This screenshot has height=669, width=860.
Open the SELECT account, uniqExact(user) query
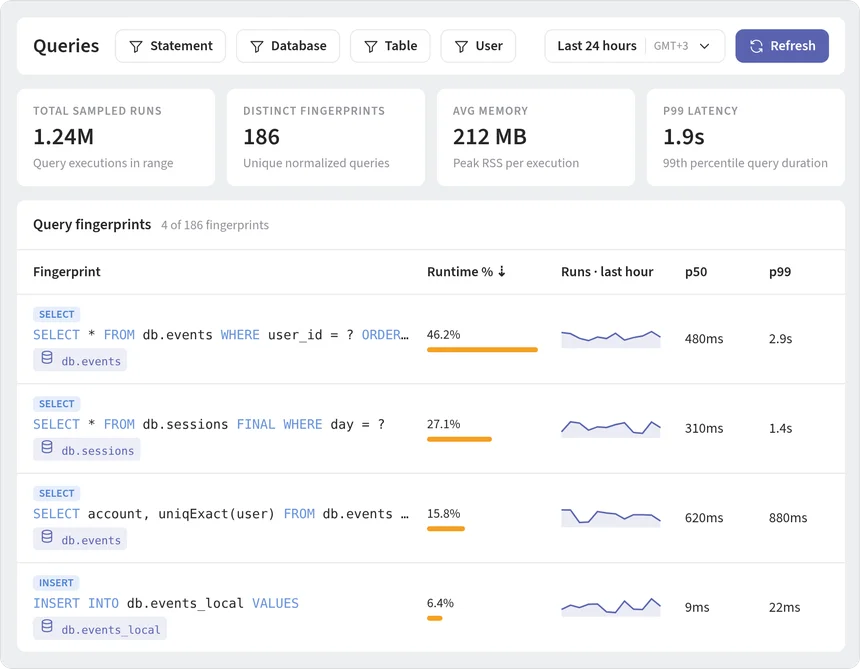point(221,514)
